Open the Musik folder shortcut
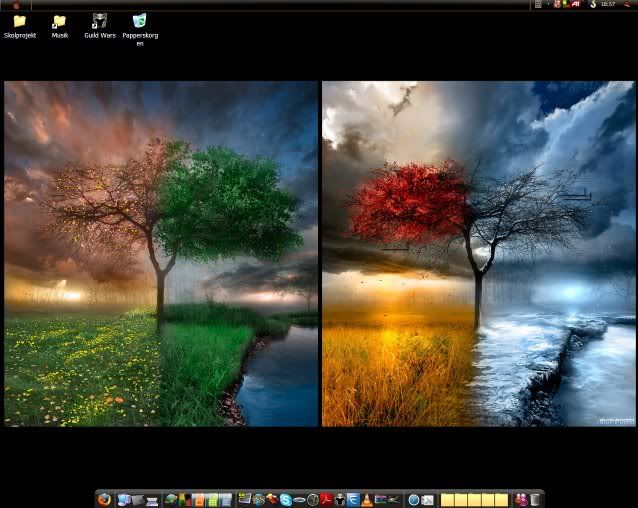 tap(59, 21)
